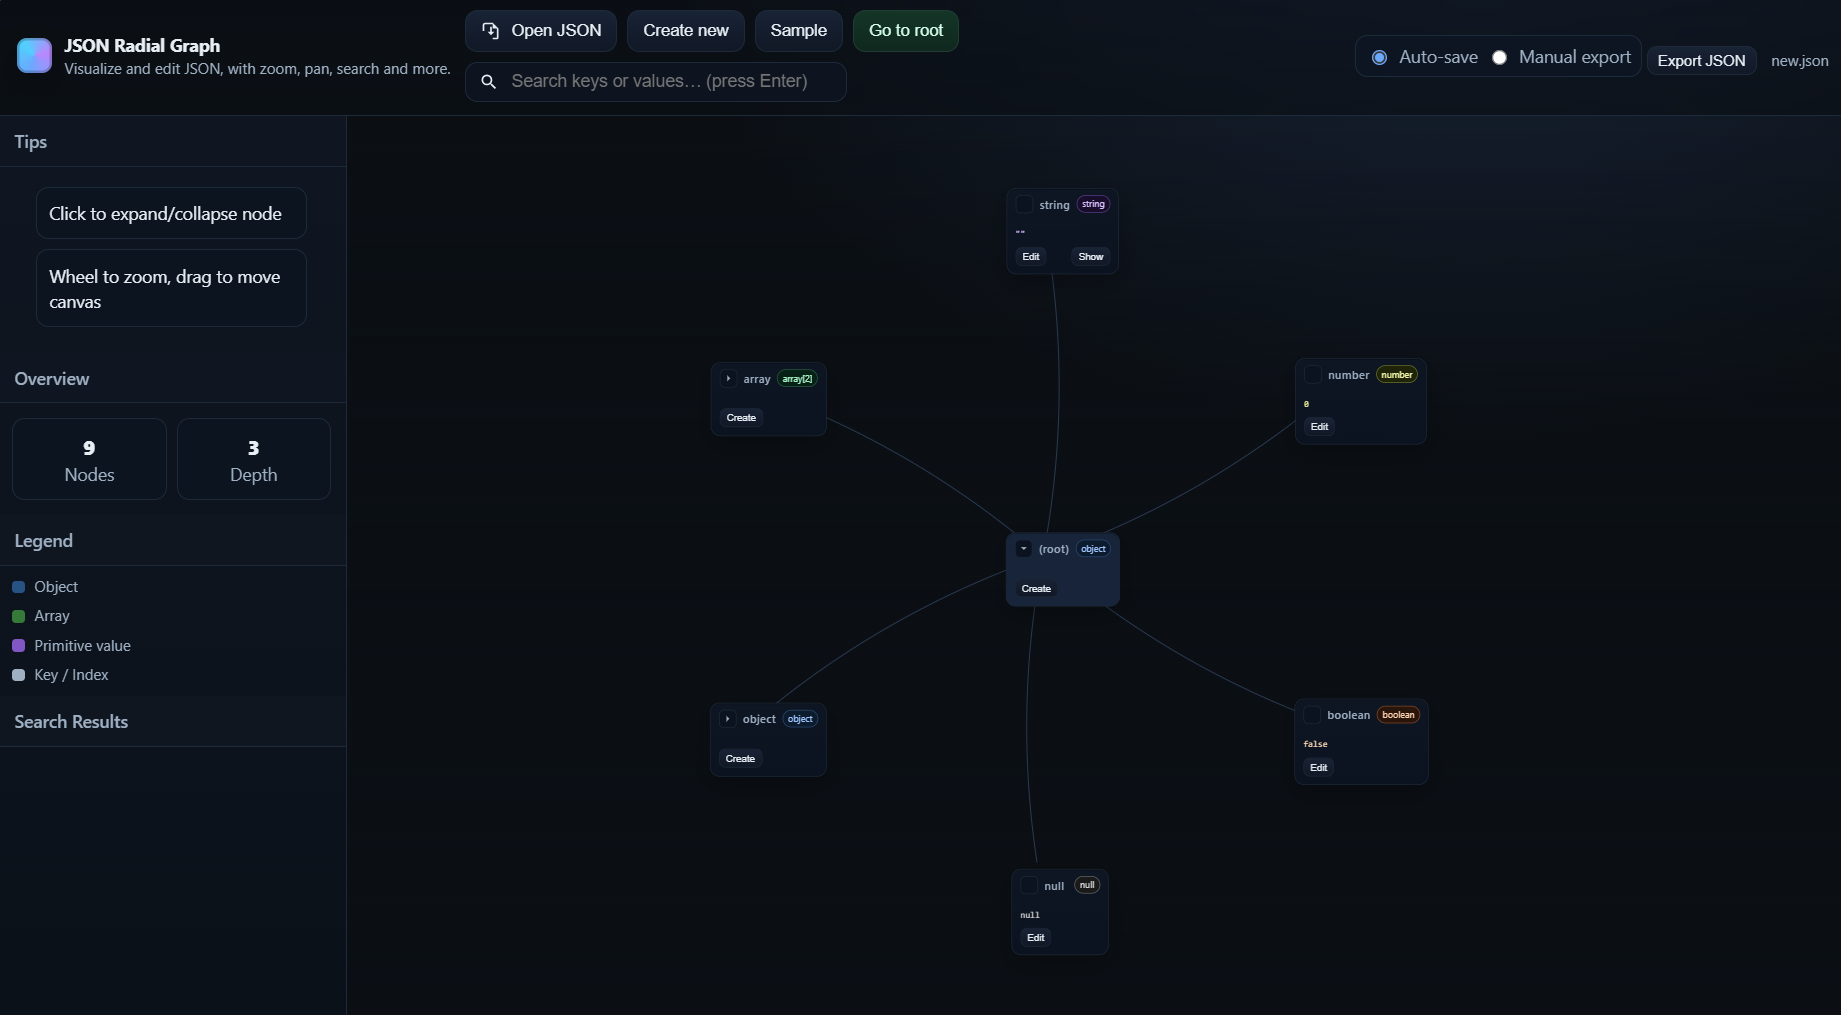
Task: Click Edit on the null node
Action: 1036,938
